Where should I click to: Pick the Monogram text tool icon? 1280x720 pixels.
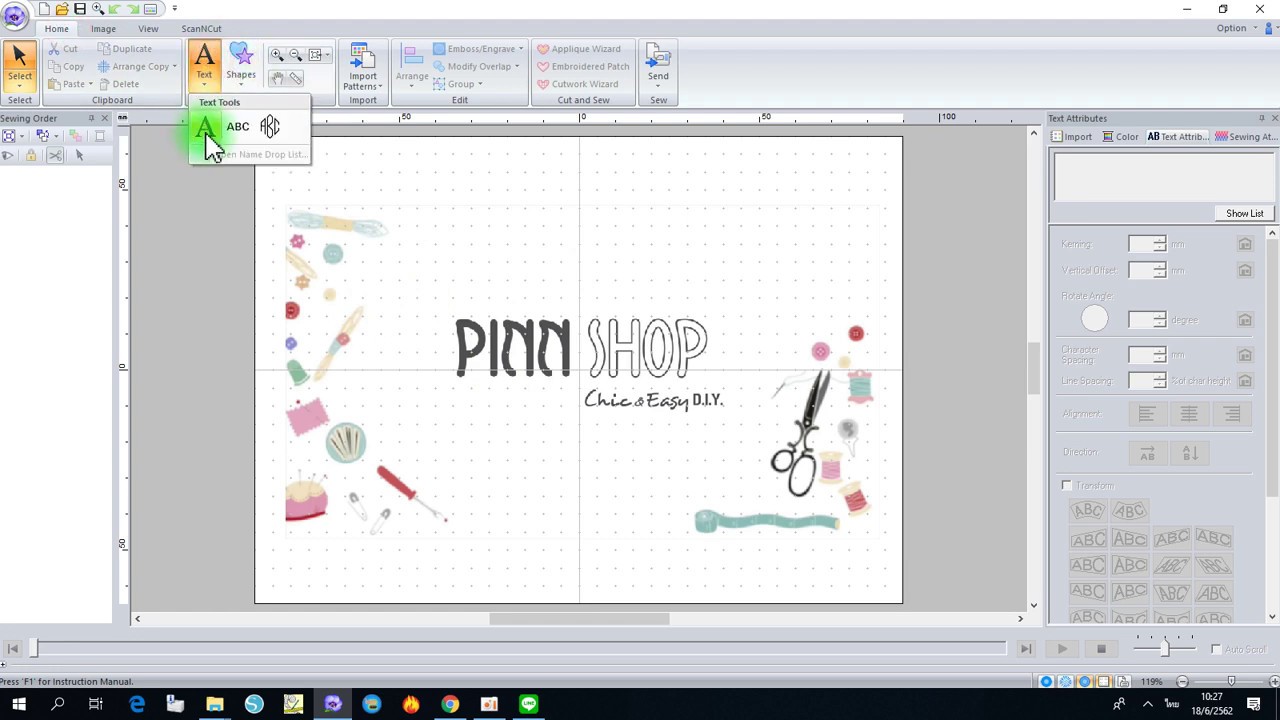coord(270,127)
